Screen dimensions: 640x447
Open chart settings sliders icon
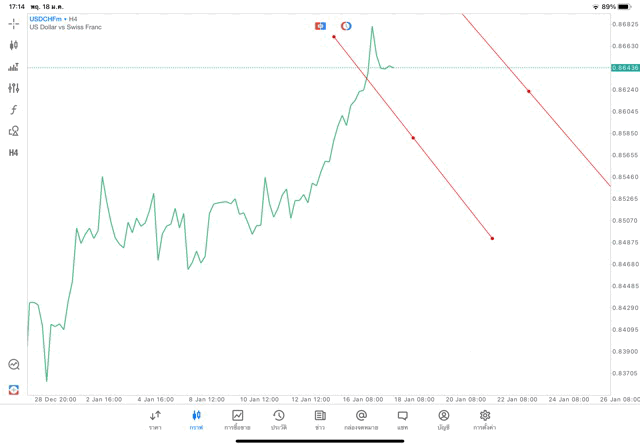click(x=14, y=88)
